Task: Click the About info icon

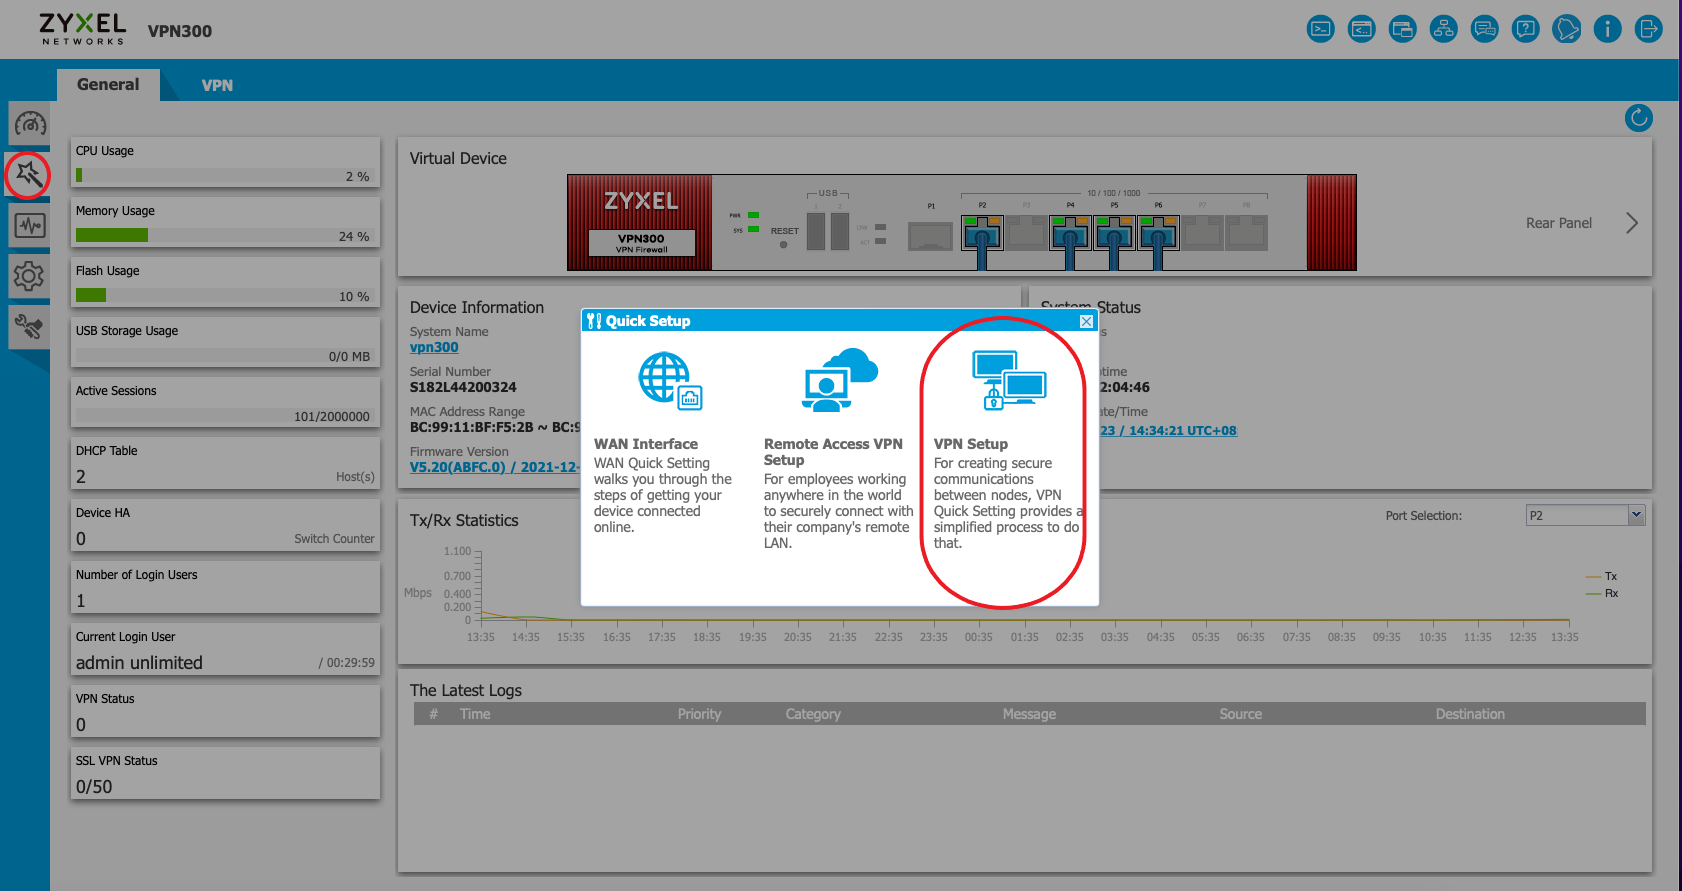Action: [x=1608, y=29]
